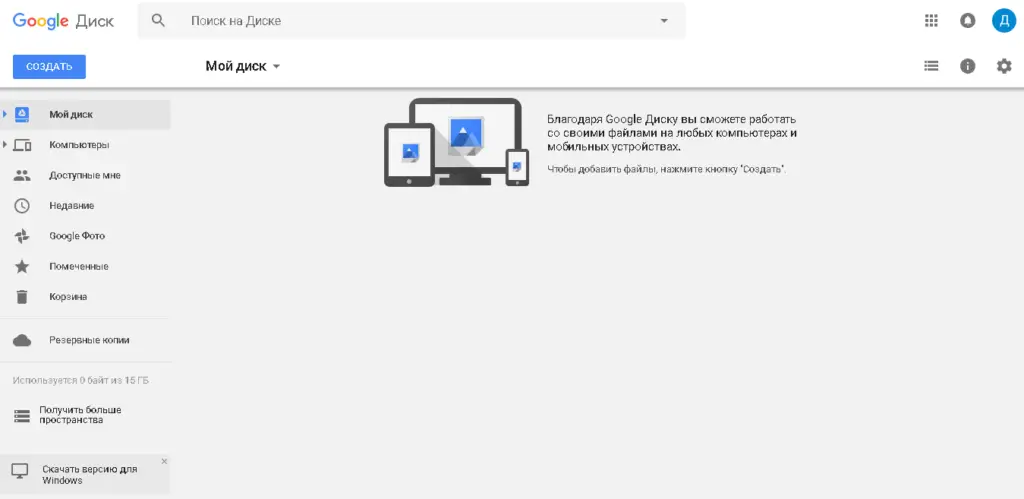The height and width of the screenshot is (499, 1024).
Task: Open Google Фото section
Action: [x=77, y=236]
